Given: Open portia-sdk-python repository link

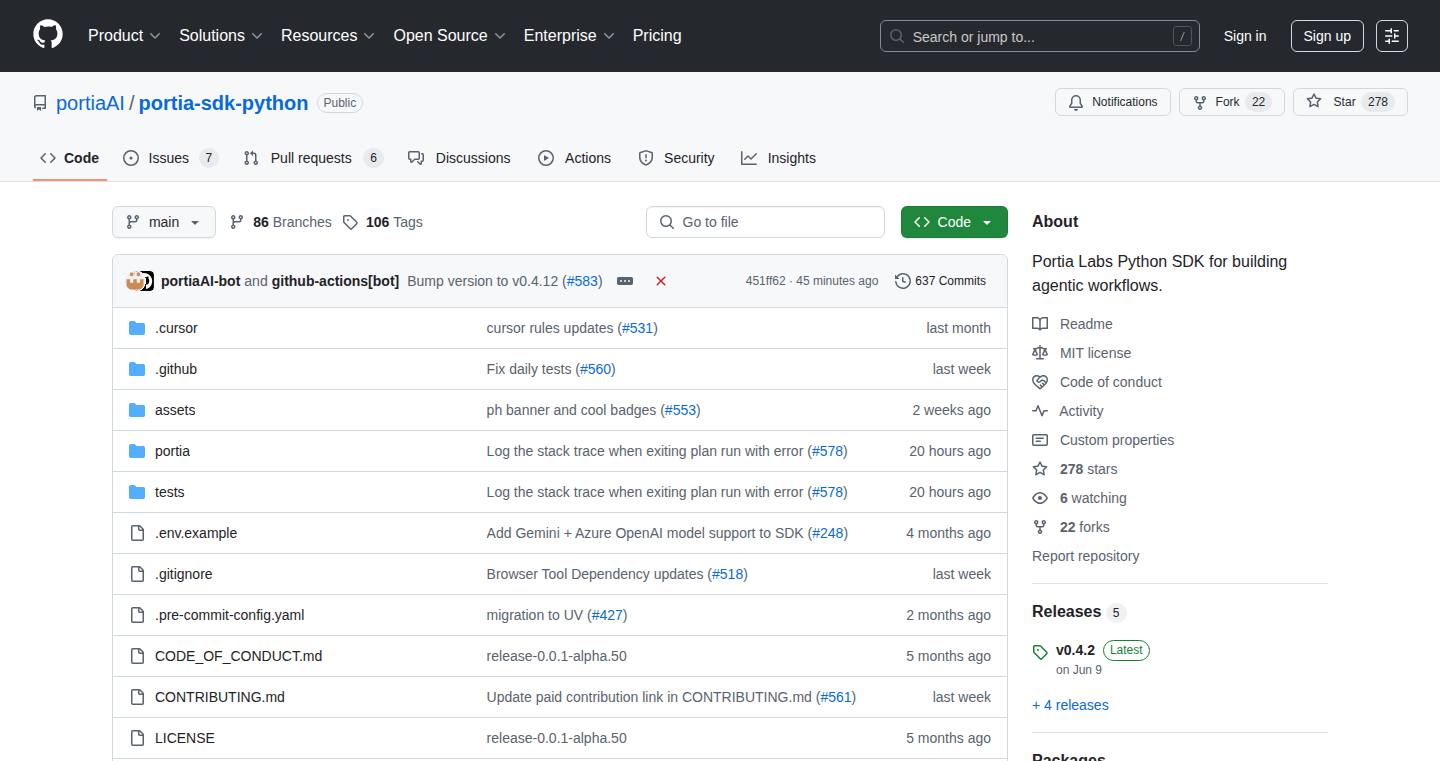Looking at the screenshot, I should [x=224, y=103].
